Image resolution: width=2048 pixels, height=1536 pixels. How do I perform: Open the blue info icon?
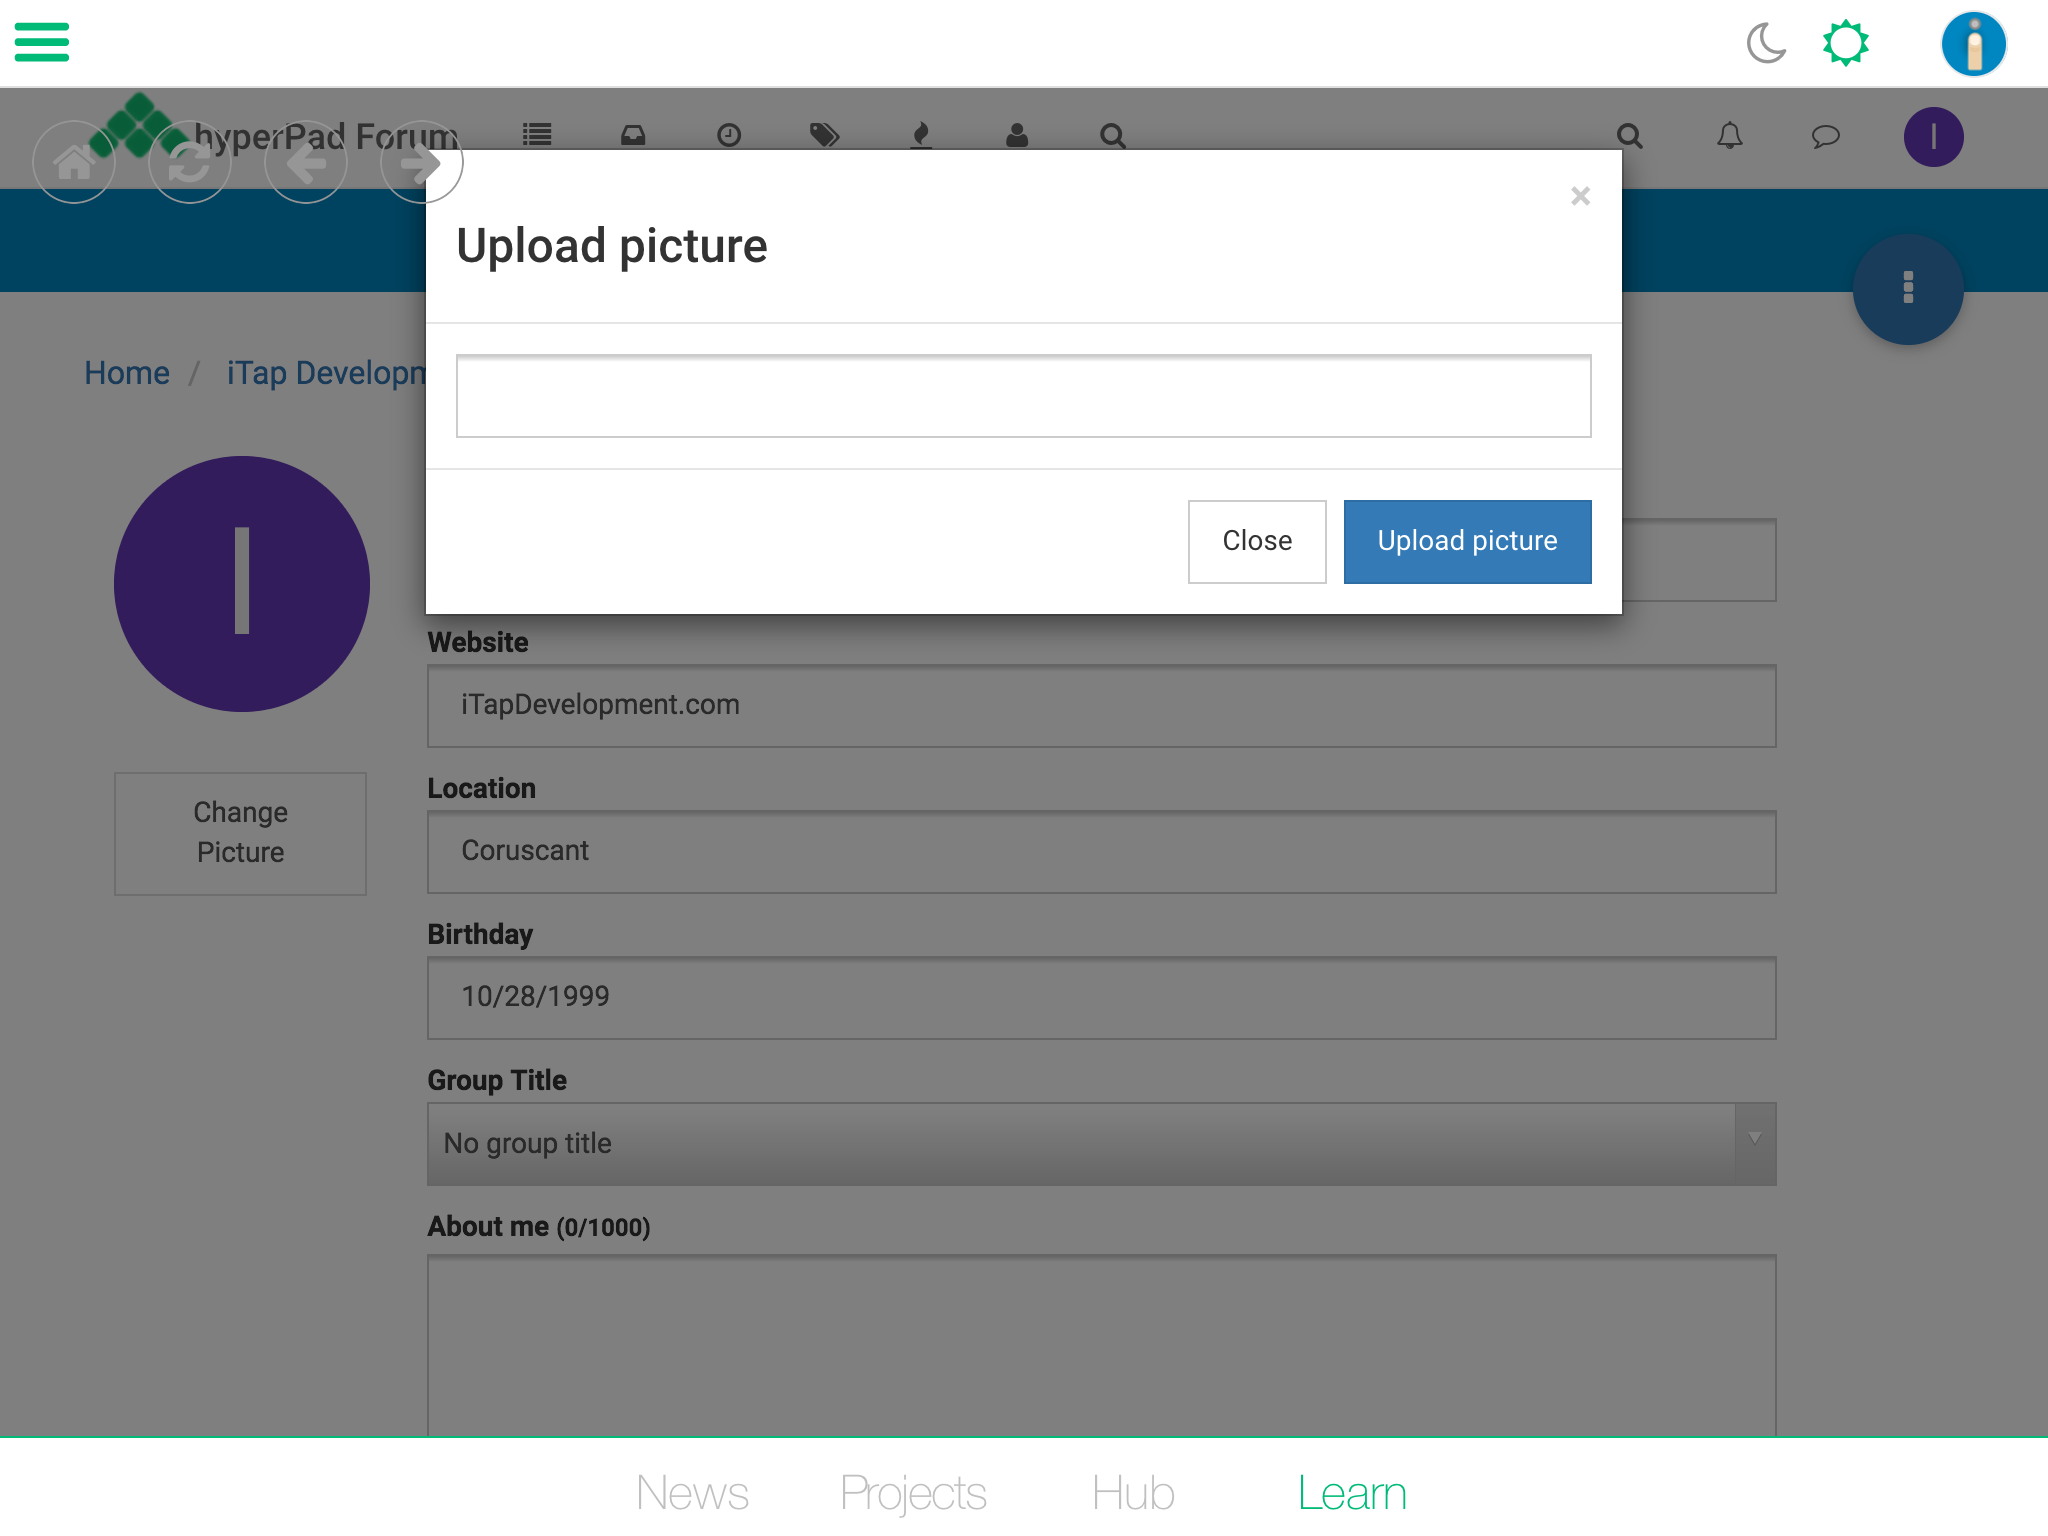pos(1973,44)
